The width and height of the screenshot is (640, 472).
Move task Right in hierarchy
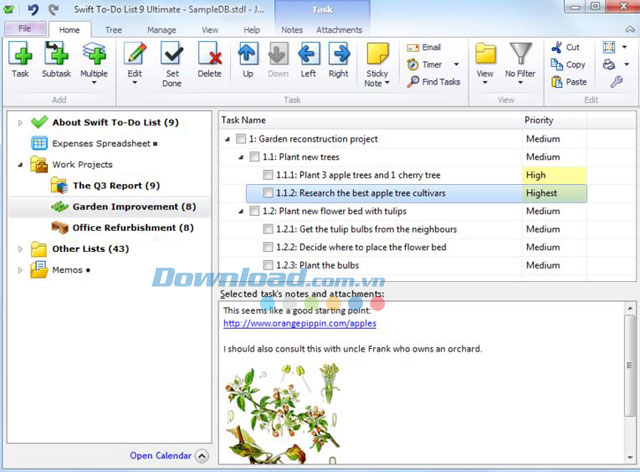click(338, 60)
